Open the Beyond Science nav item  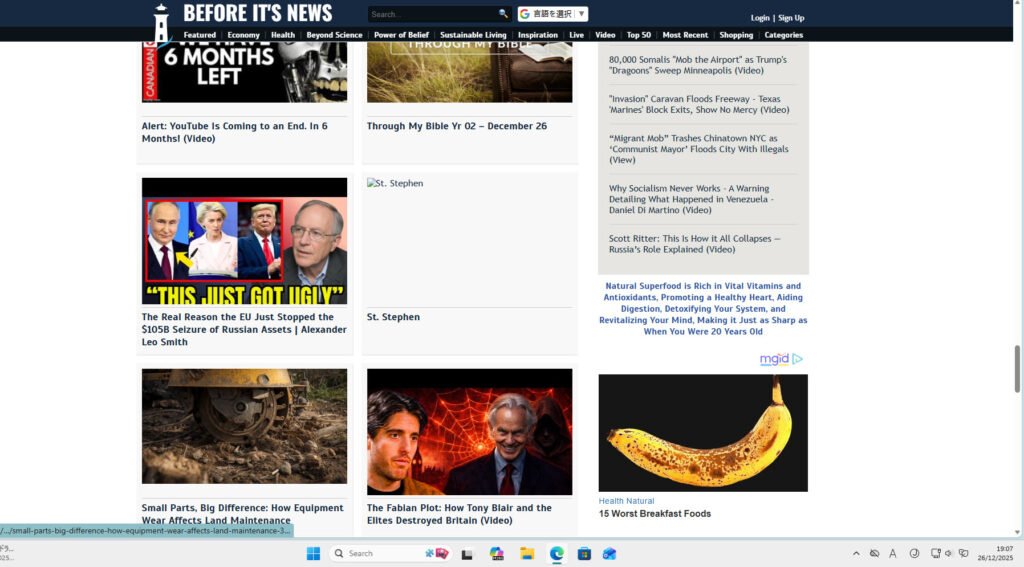click(x=334, y=35)
